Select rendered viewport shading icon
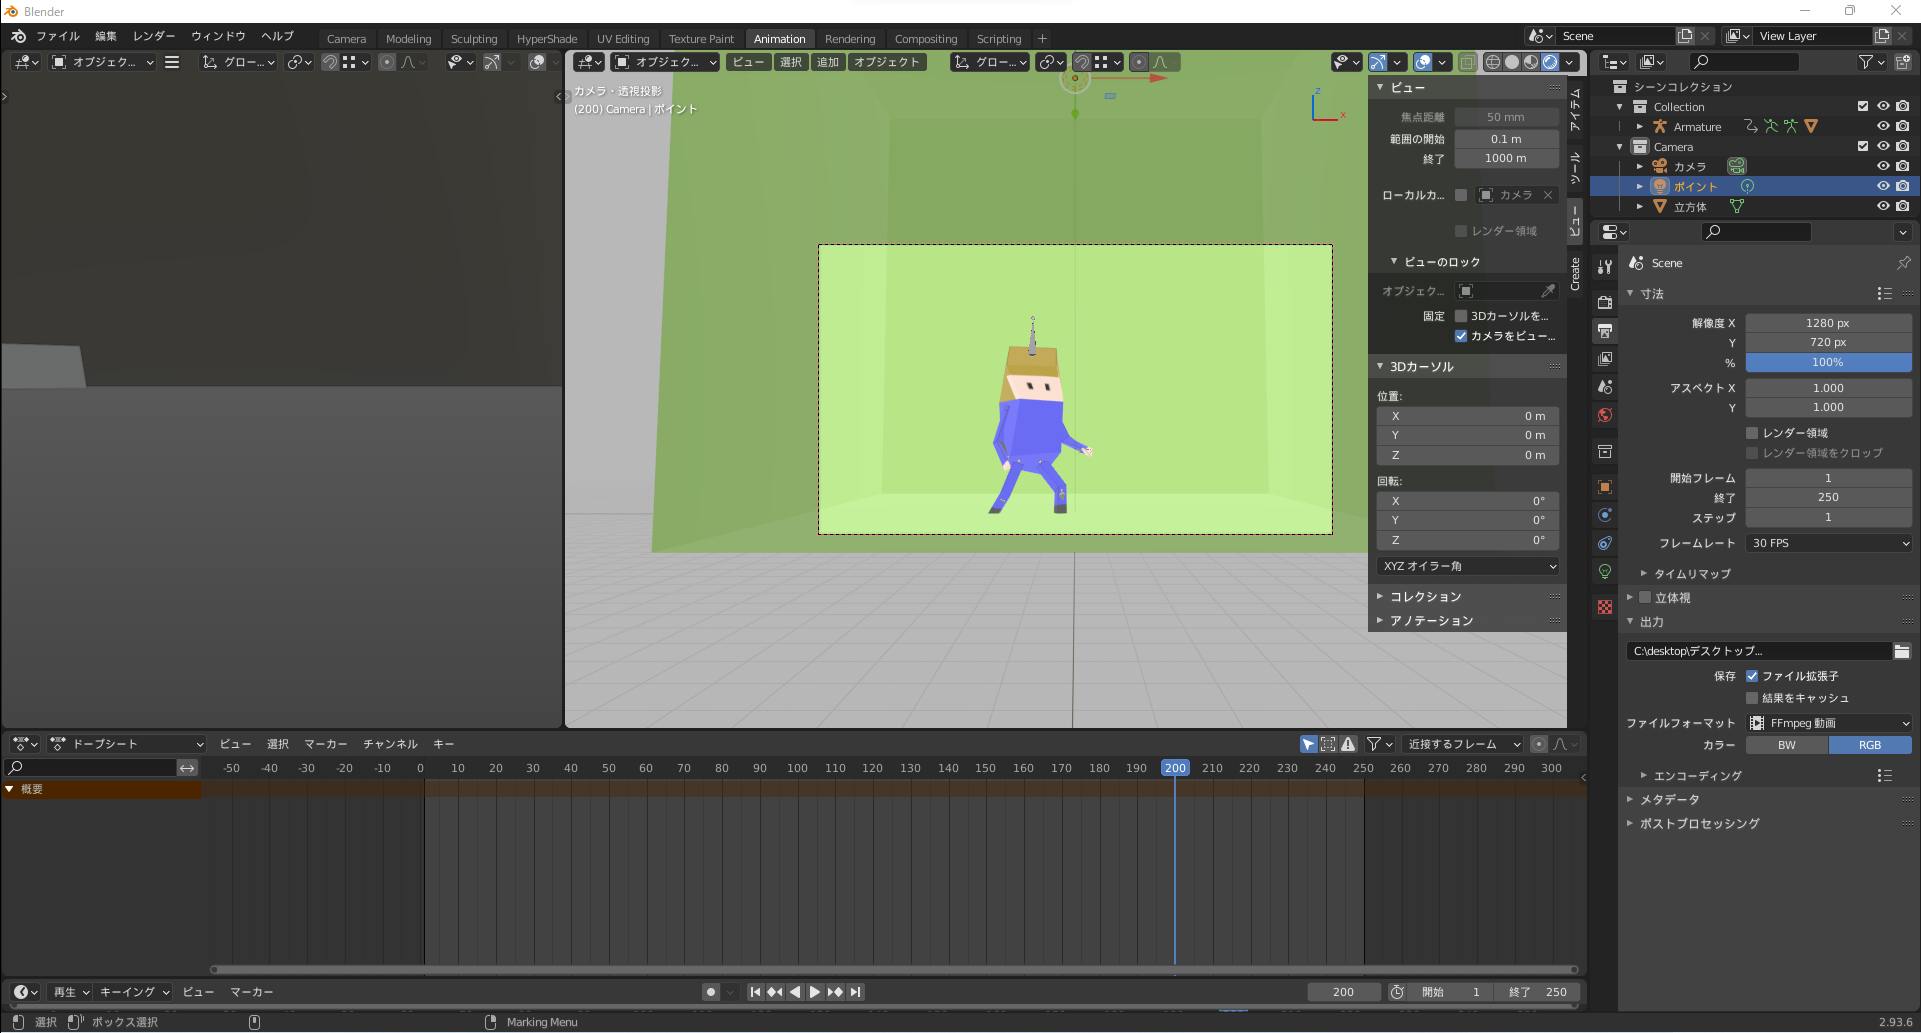Image resolution: width=1921 pixels, height=1033 pixels. 1550,62
